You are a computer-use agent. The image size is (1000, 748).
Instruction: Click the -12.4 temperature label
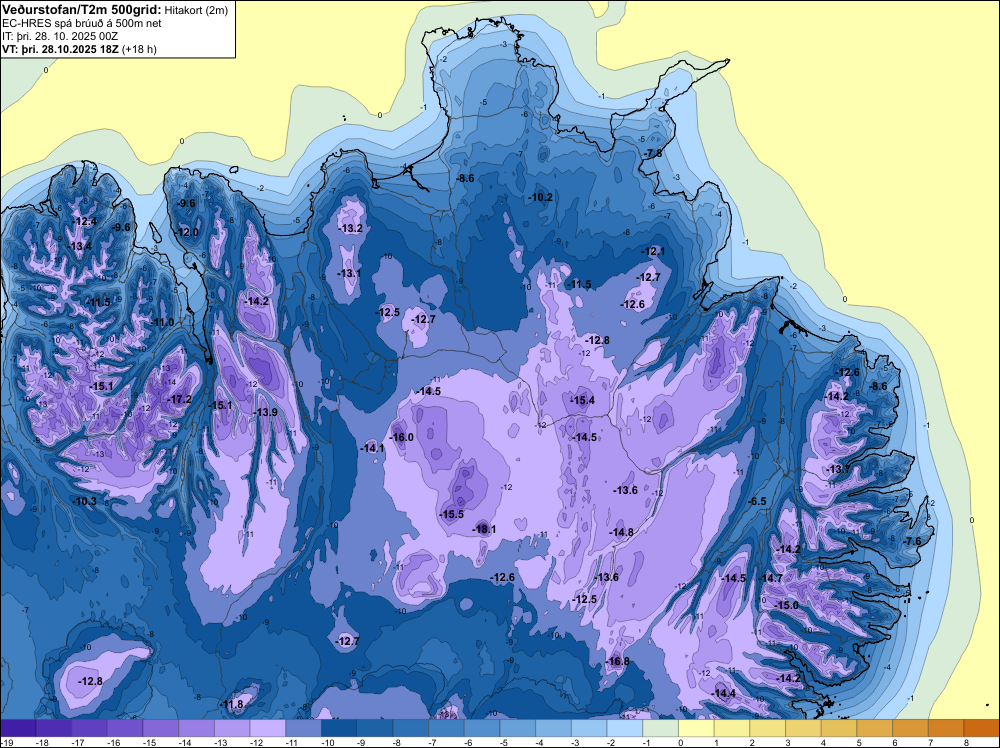(x=85, y=221)
